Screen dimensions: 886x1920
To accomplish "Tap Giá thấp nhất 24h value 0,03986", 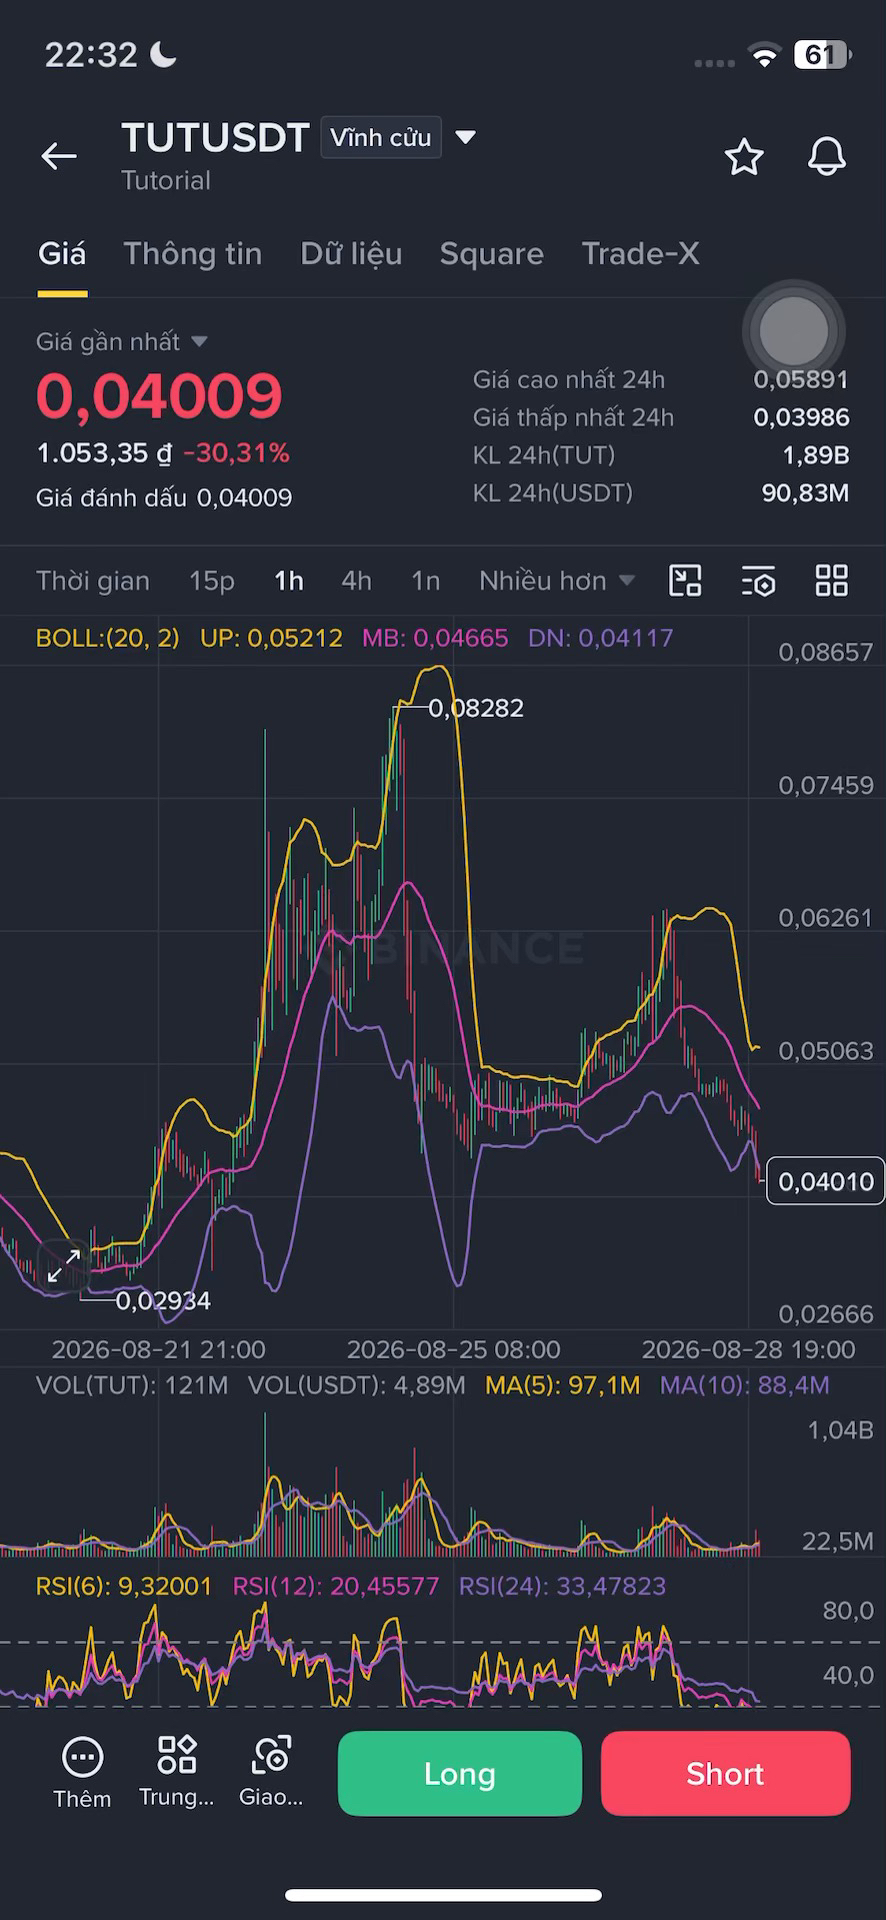I will click(801, 417).
